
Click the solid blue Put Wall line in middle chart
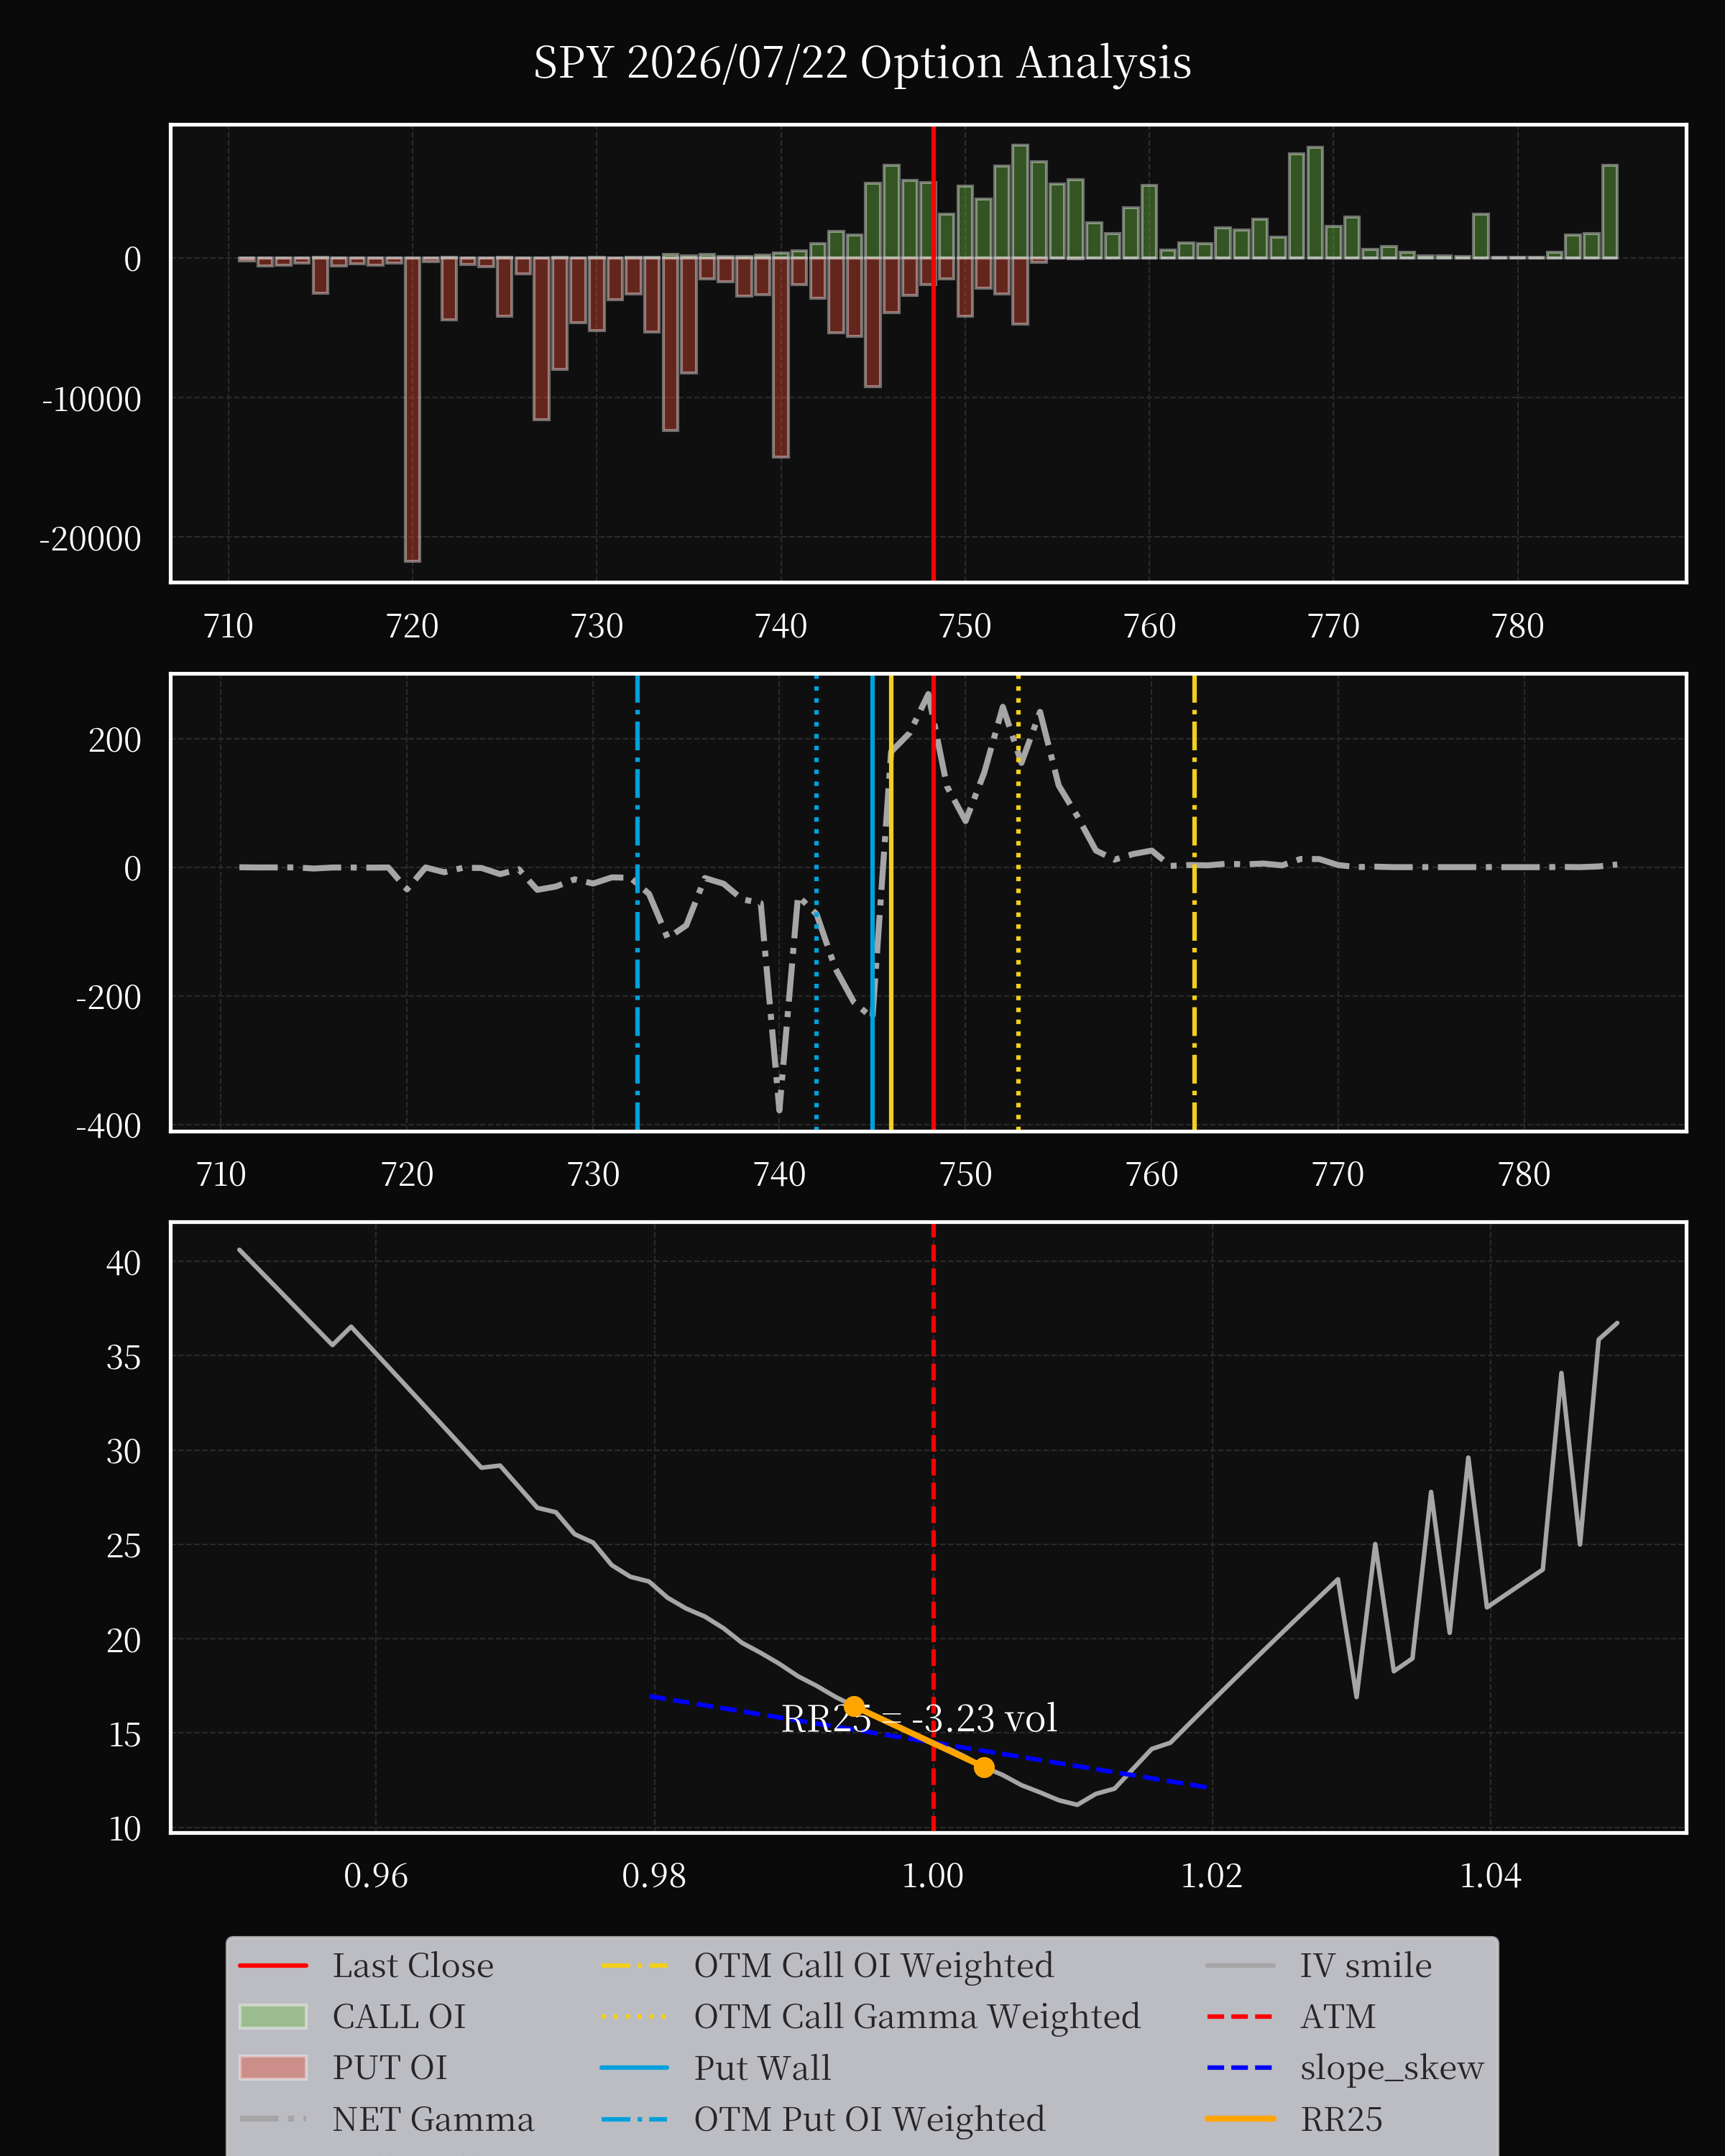(x=872, y=903)
